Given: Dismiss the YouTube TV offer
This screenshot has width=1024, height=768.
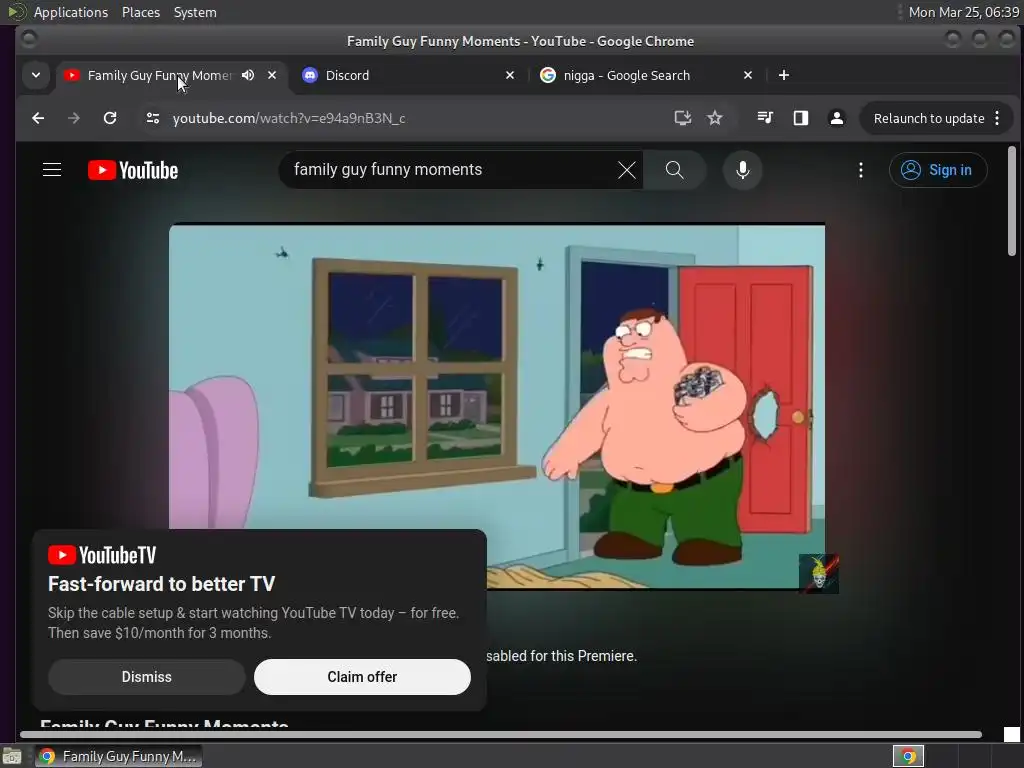Looking at the screenshot, I should 146,677.
